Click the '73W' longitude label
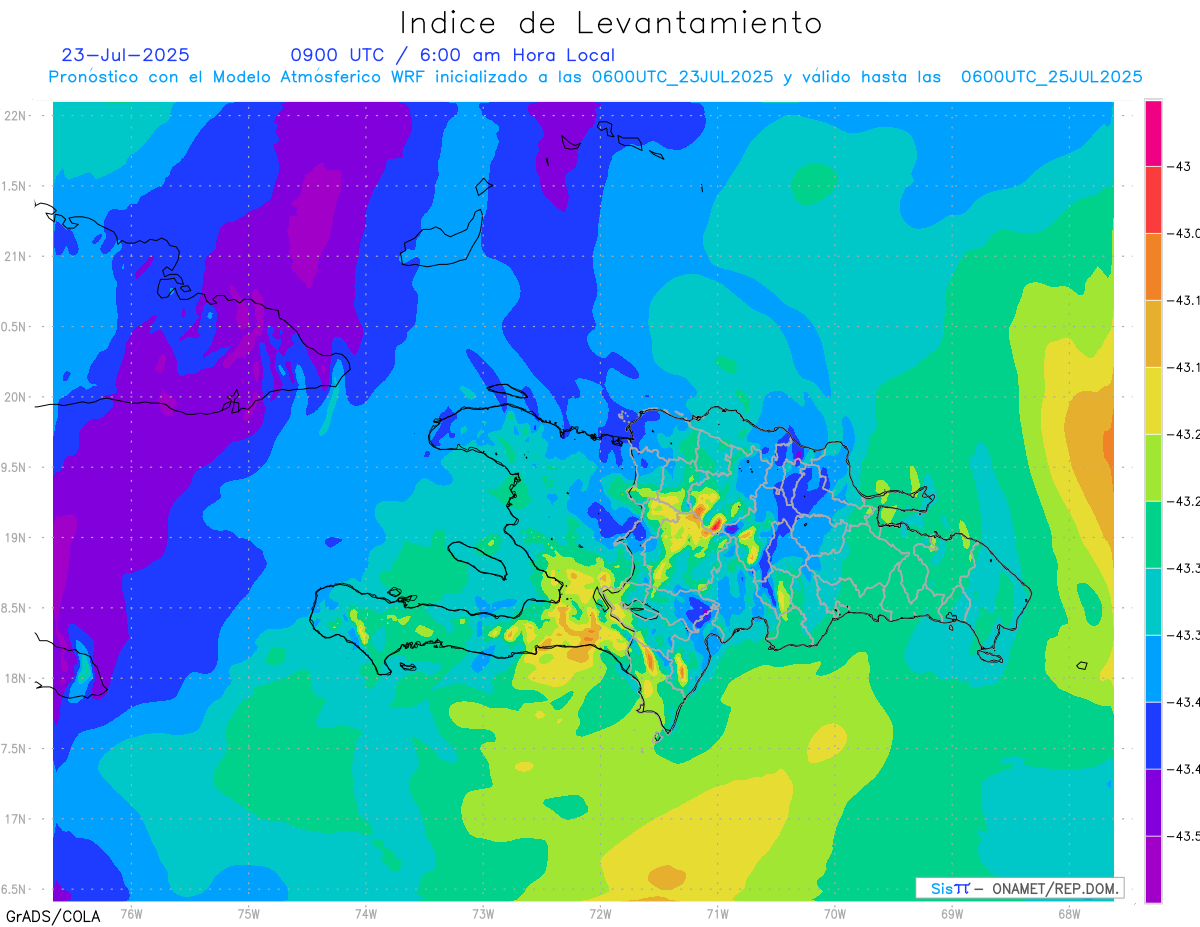 pyautogui.click(x=483, y=913)
